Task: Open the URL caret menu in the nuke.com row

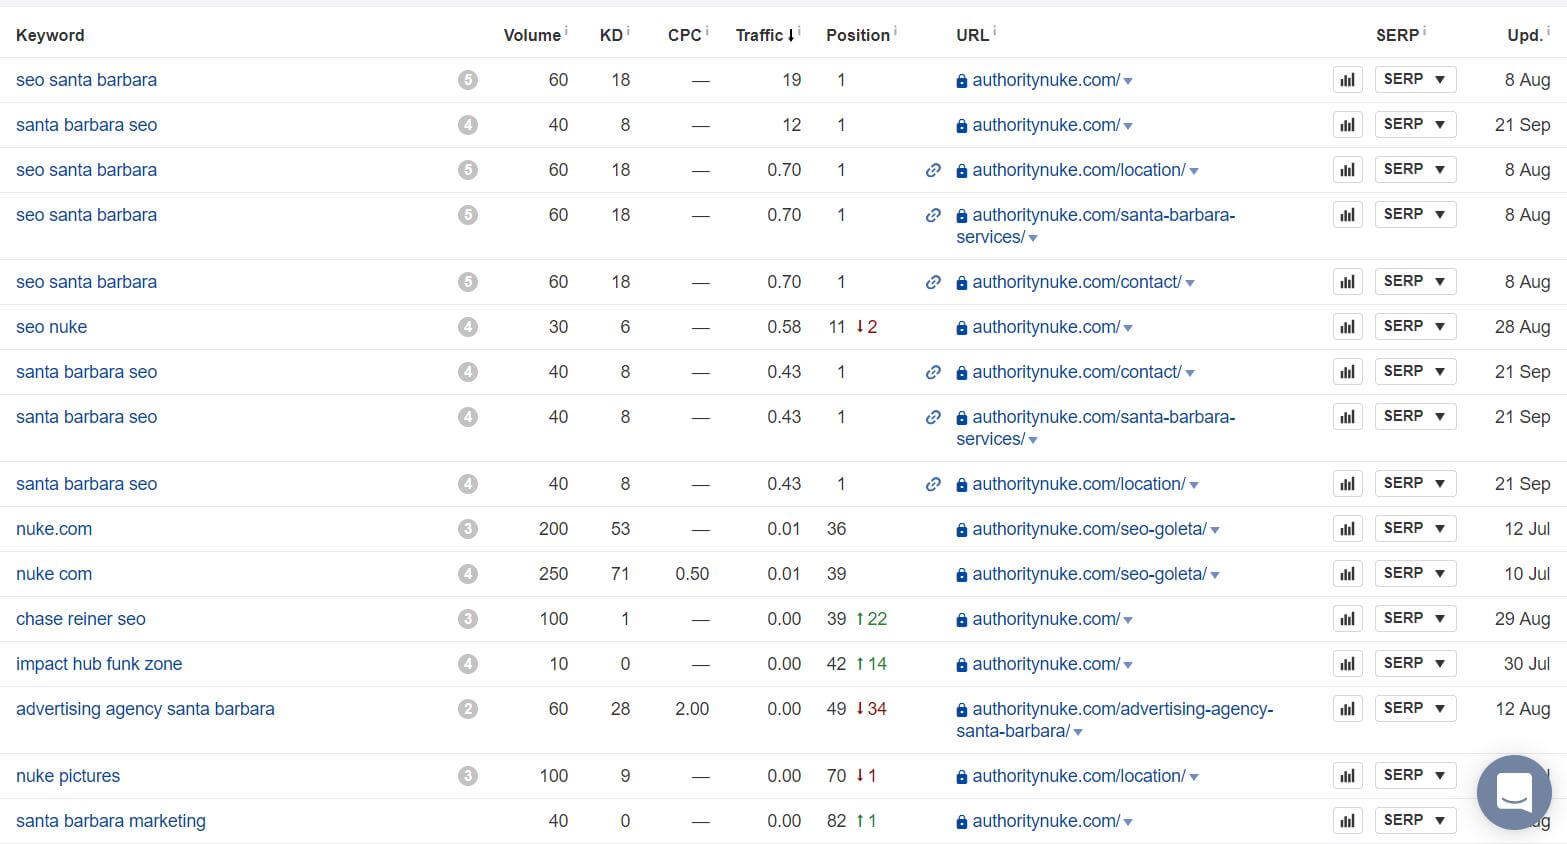Action: tap(1215, 530)
